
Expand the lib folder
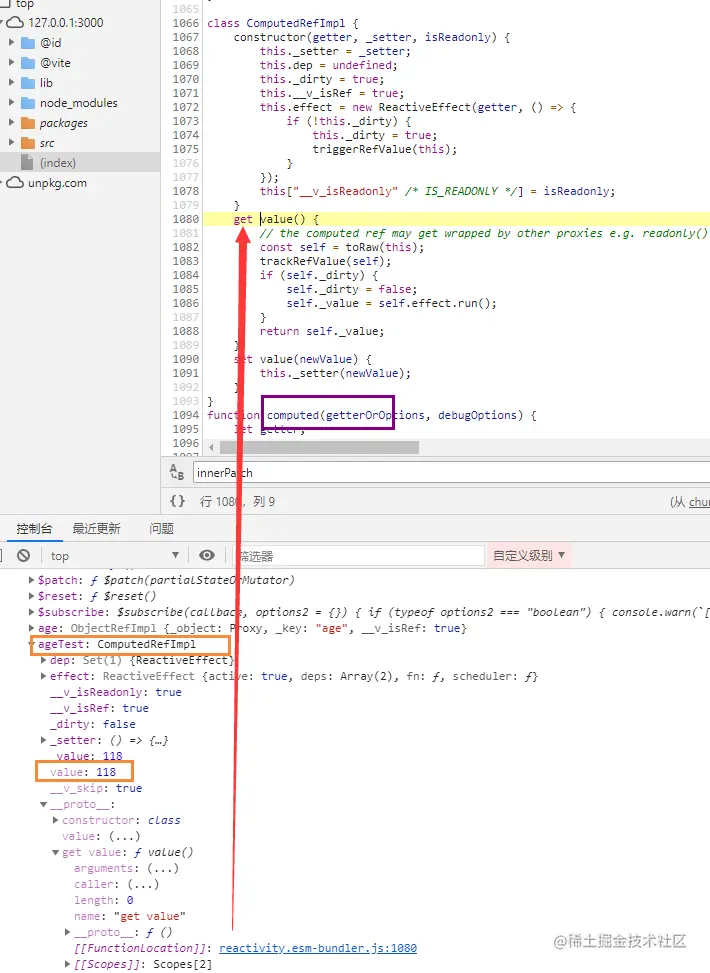point(11,83)
